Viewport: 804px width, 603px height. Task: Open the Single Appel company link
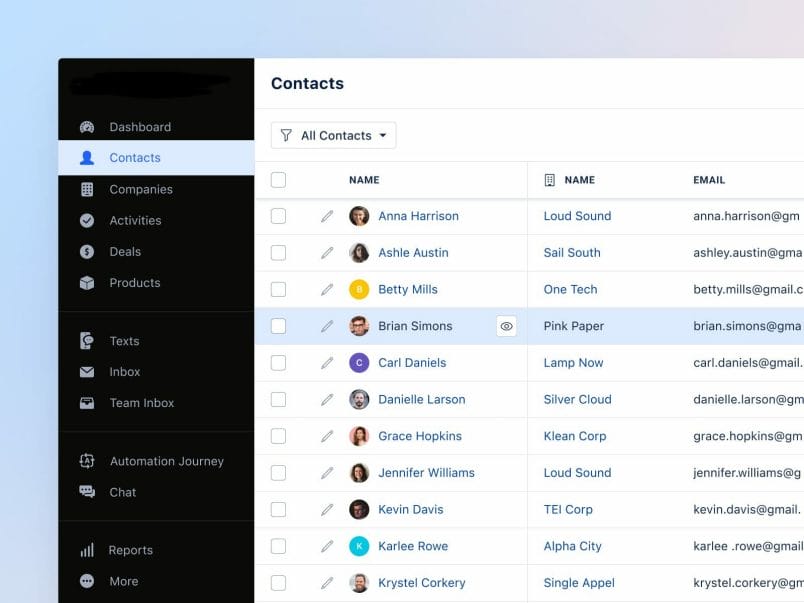pos(579,583)
